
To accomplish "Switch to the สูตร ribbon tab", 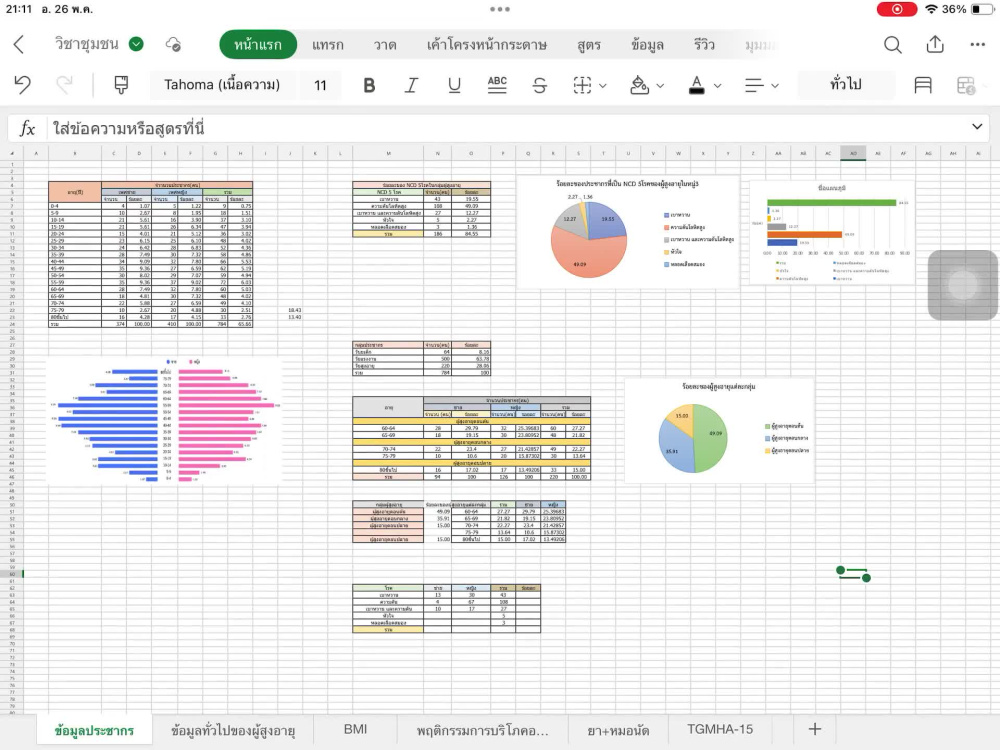I will tap(589, 45).
